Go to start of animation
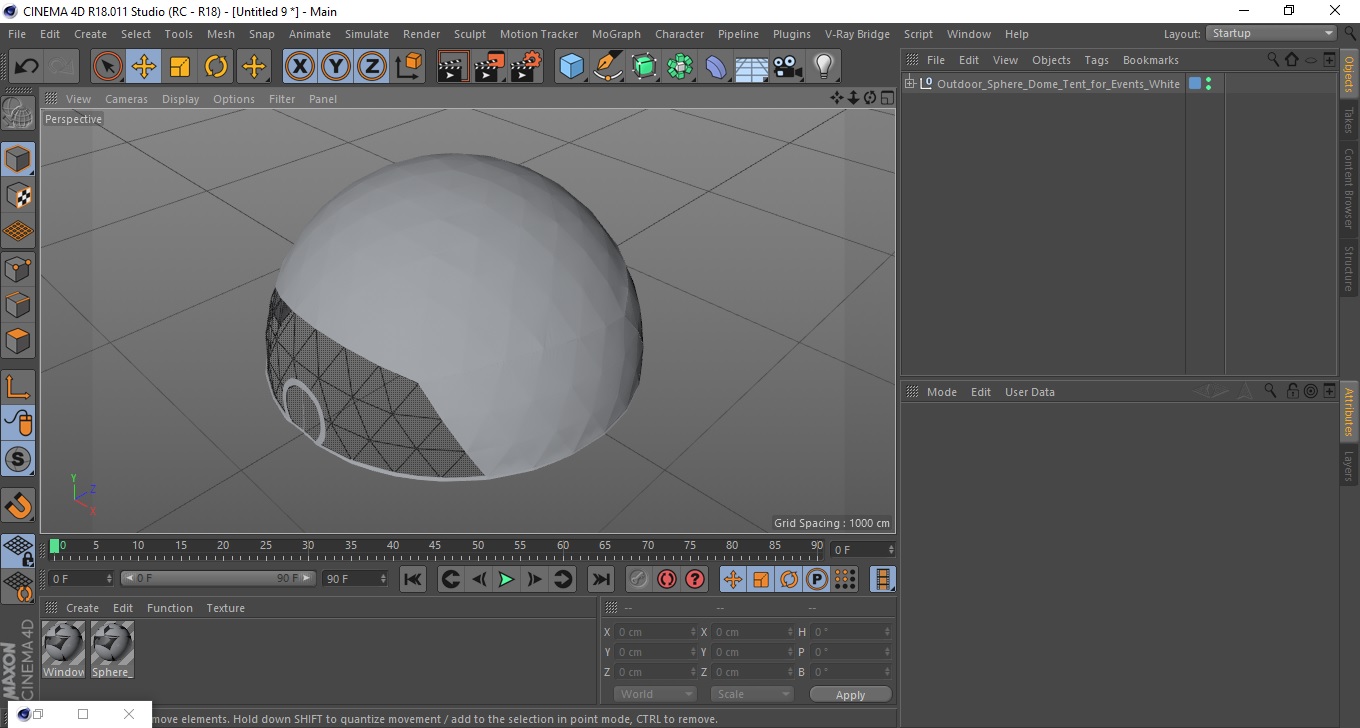 pyautogui.click(x=413, y=579)
